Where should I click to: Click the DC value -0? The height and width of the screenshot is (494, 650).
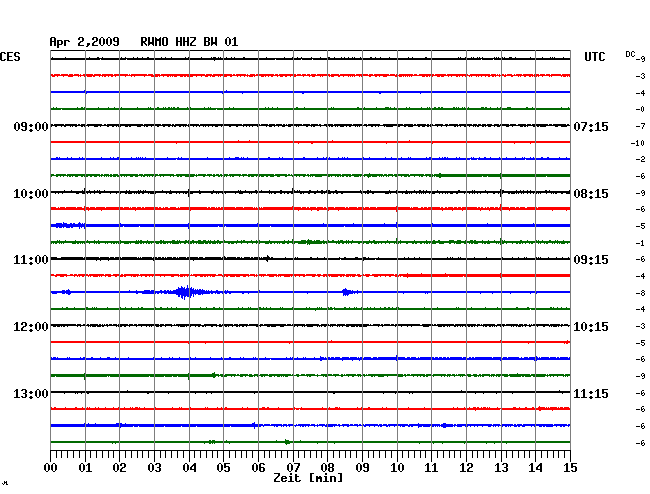(x=640, y=109)
